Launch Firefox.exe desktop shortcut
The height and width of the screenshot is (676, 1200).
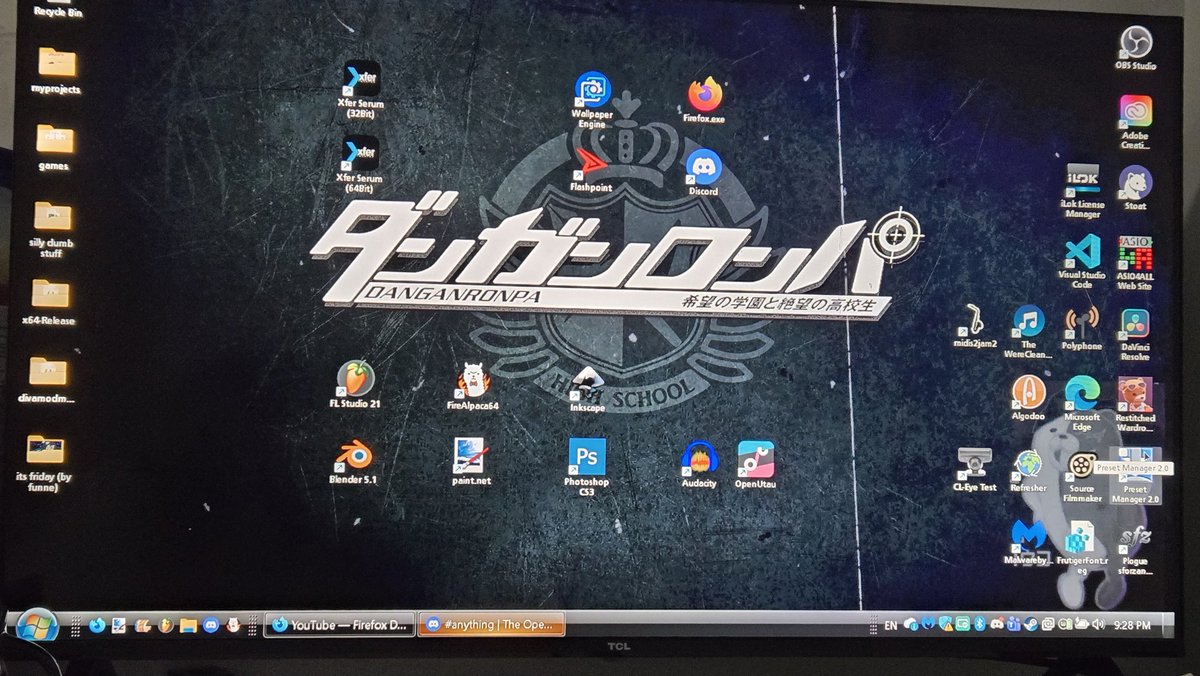click(704, 100)
